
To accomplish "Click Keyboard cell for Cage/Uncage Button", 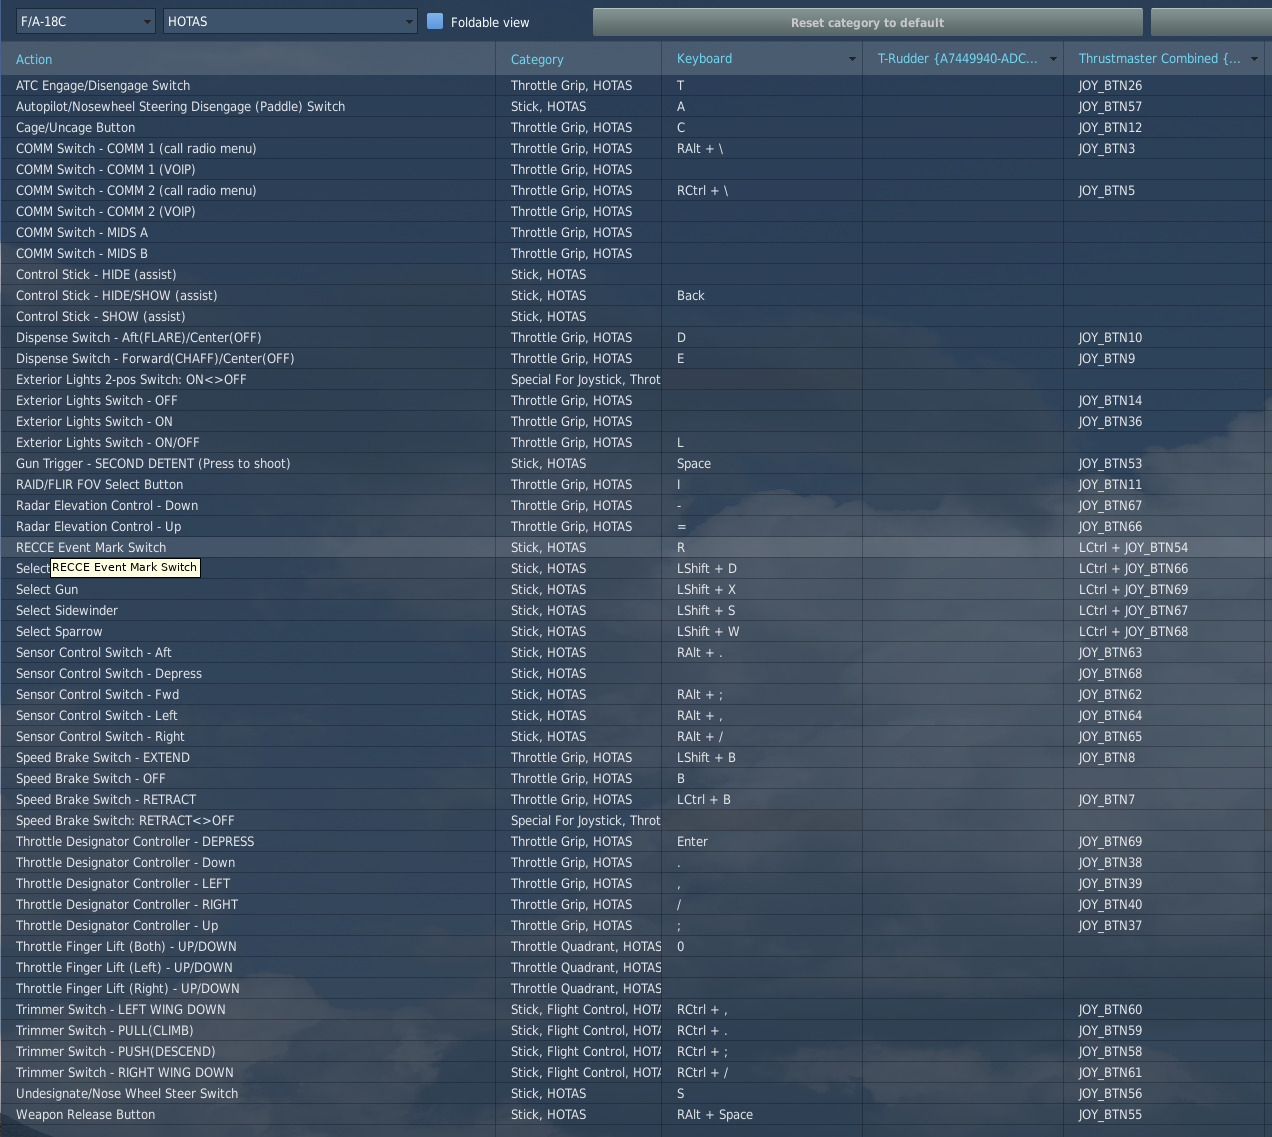I will coord(761,128).
